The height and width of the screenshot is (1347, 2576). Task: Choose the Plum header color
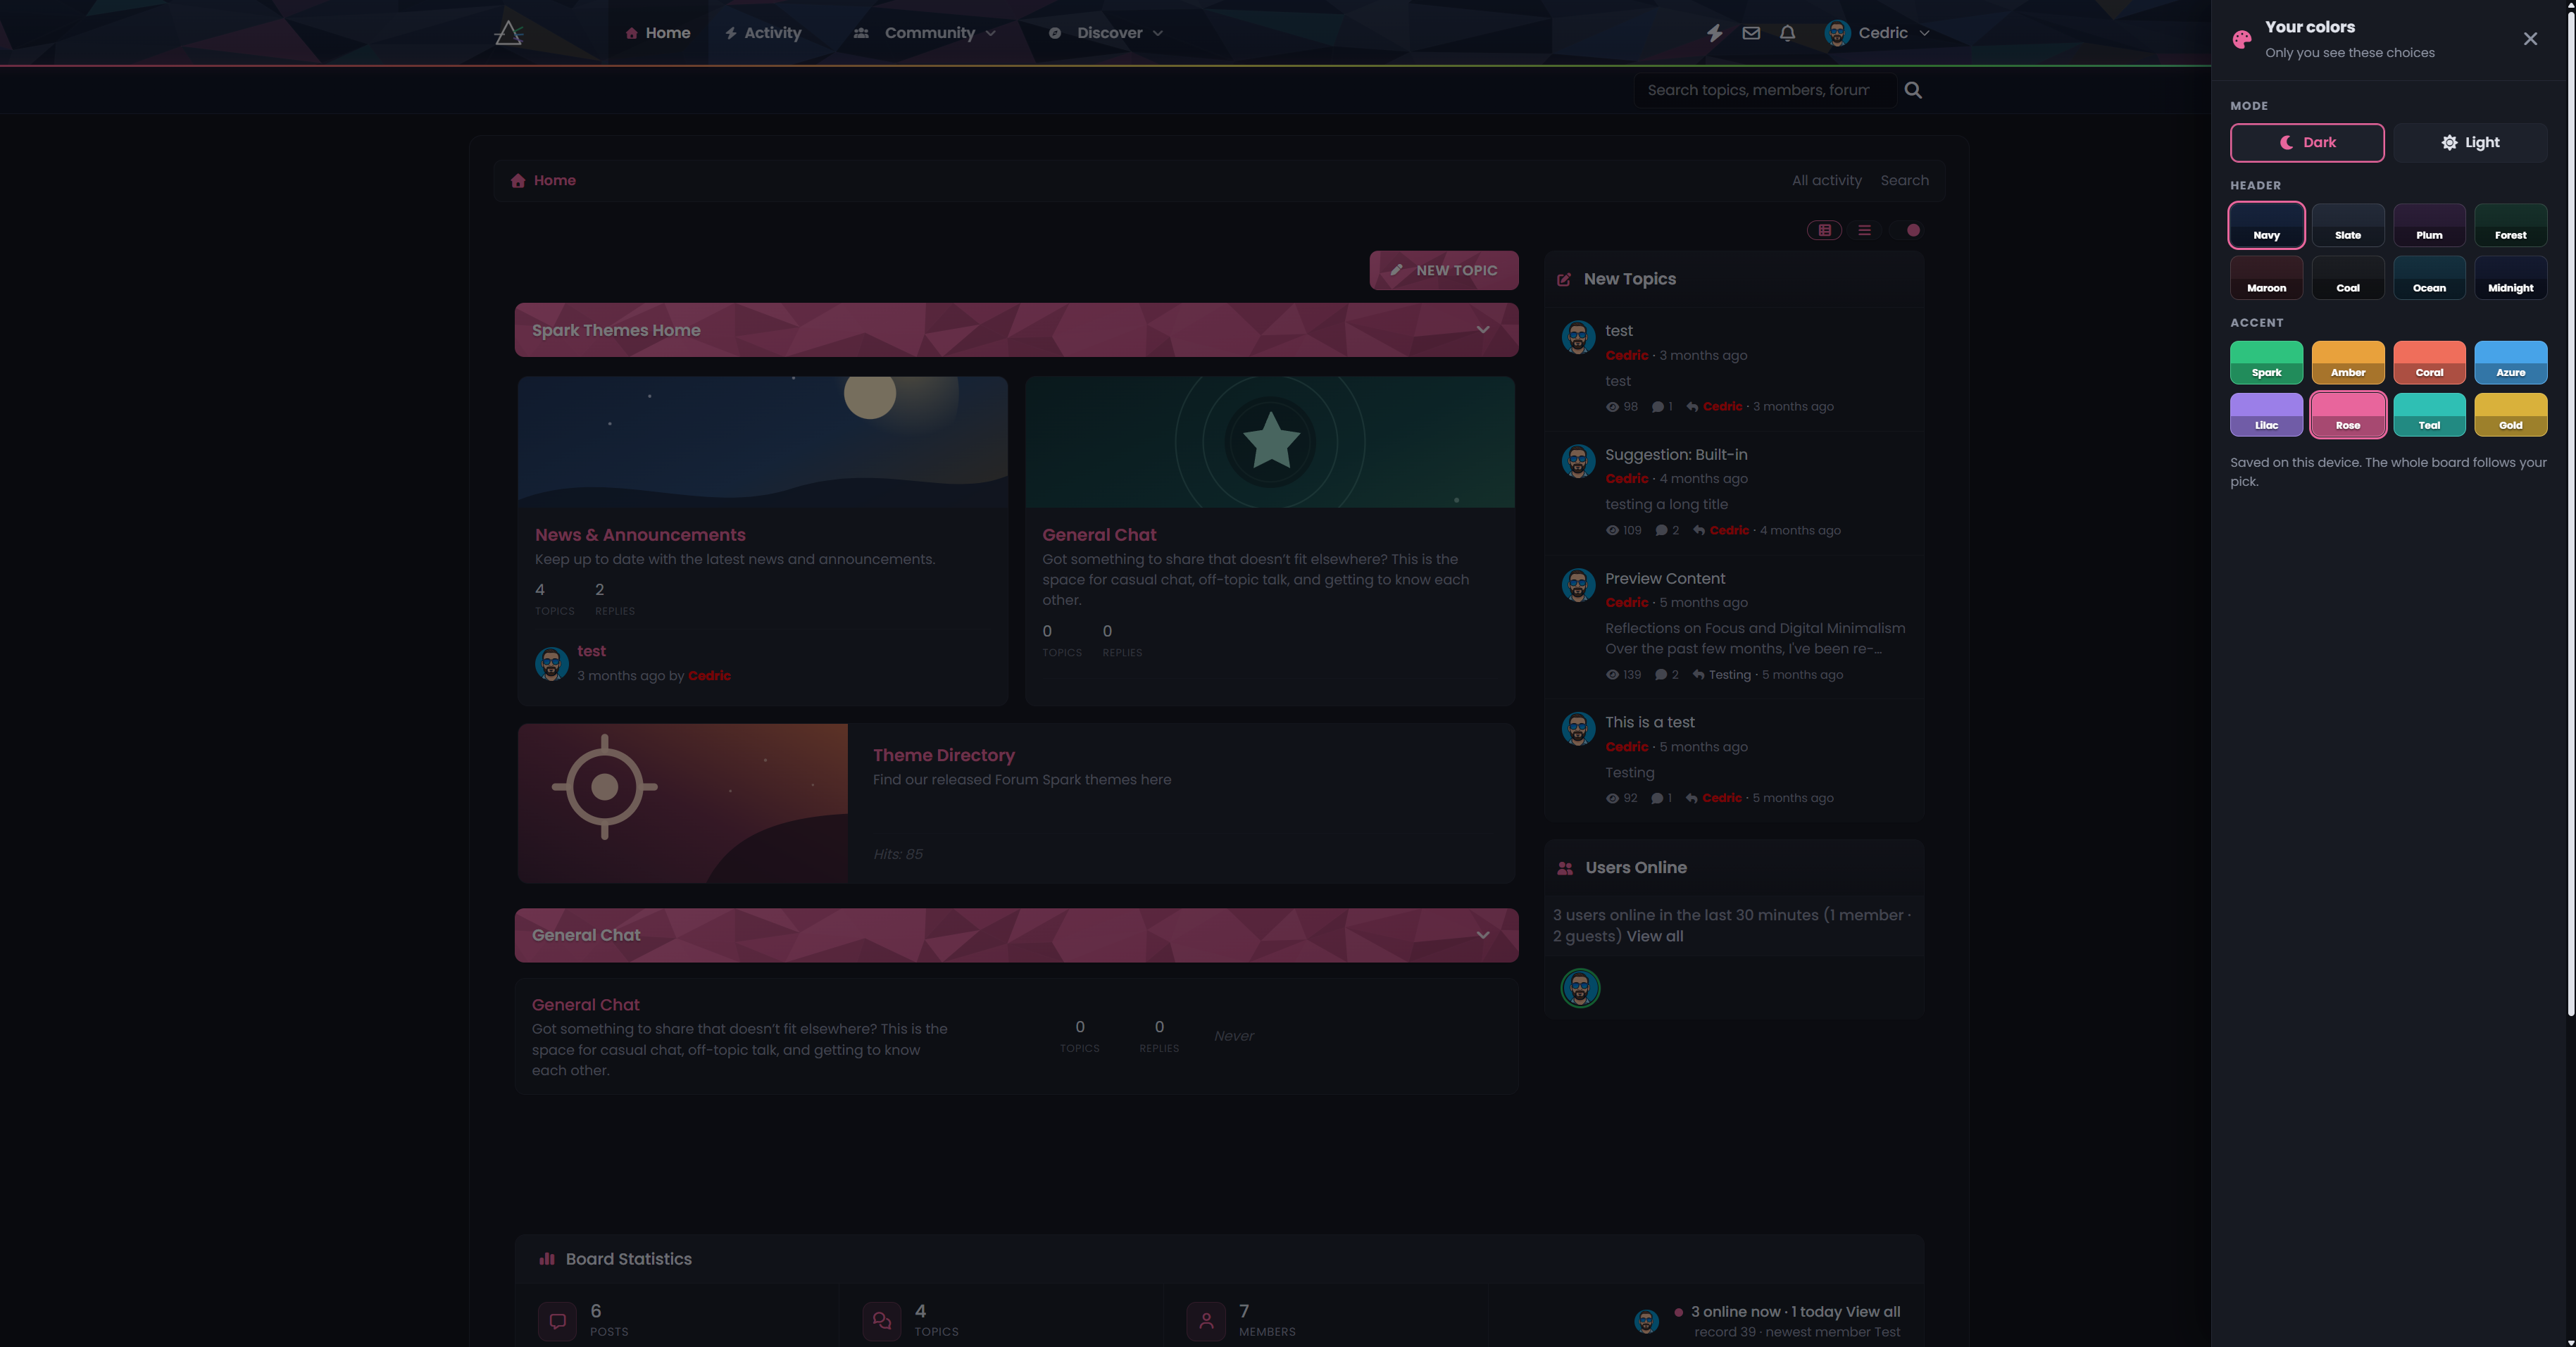tap(2429, 225)
